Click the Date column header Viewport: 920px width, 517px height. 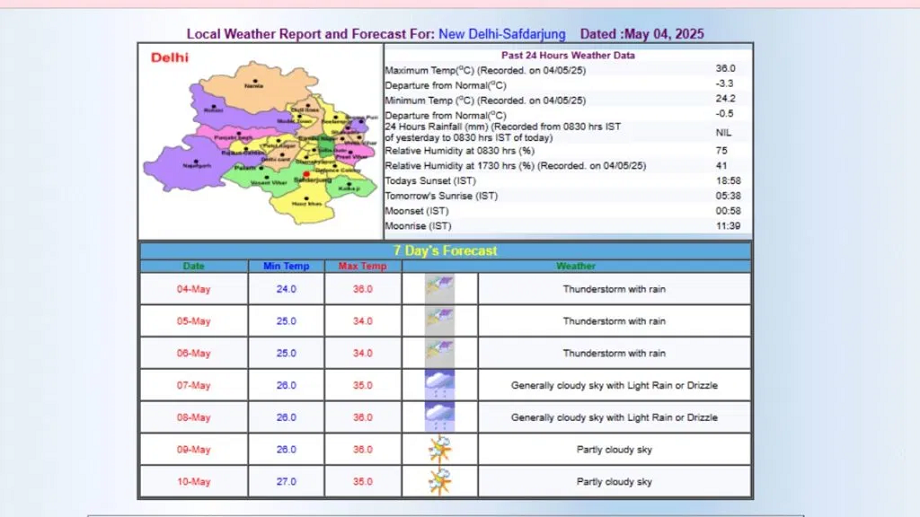pyautogui.click(x=194, y=266)
